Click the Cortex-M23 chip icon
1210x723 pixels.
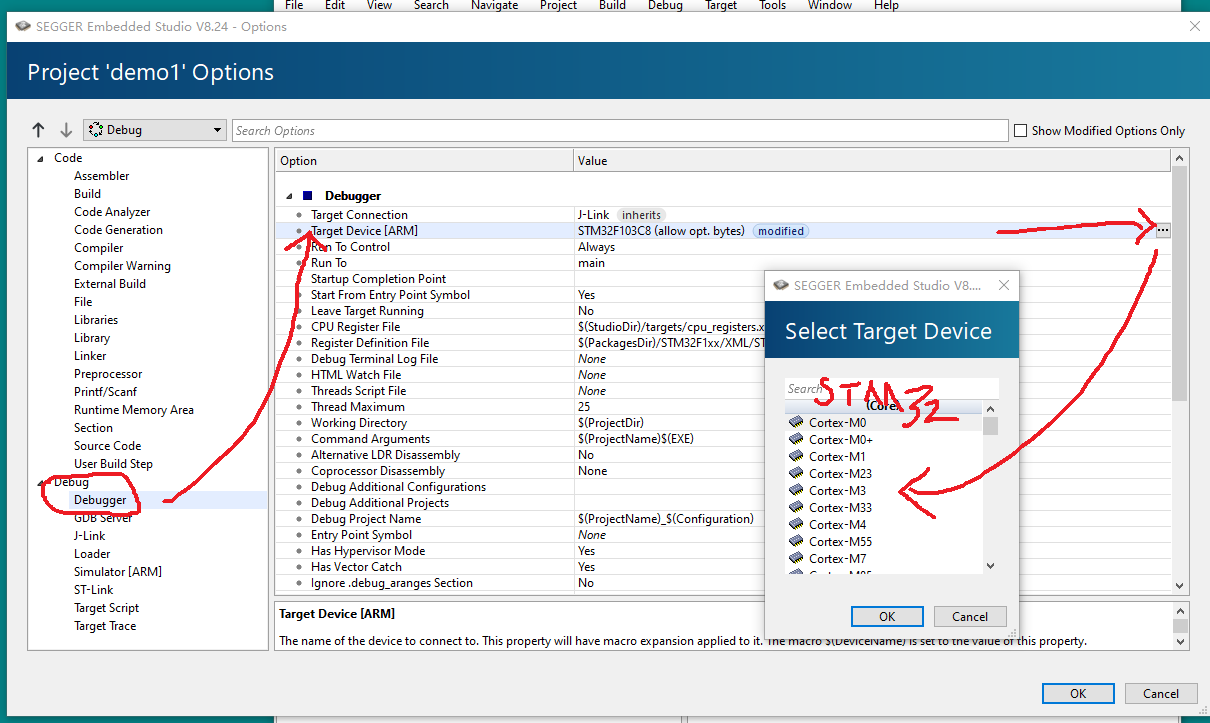click(796, 474)
